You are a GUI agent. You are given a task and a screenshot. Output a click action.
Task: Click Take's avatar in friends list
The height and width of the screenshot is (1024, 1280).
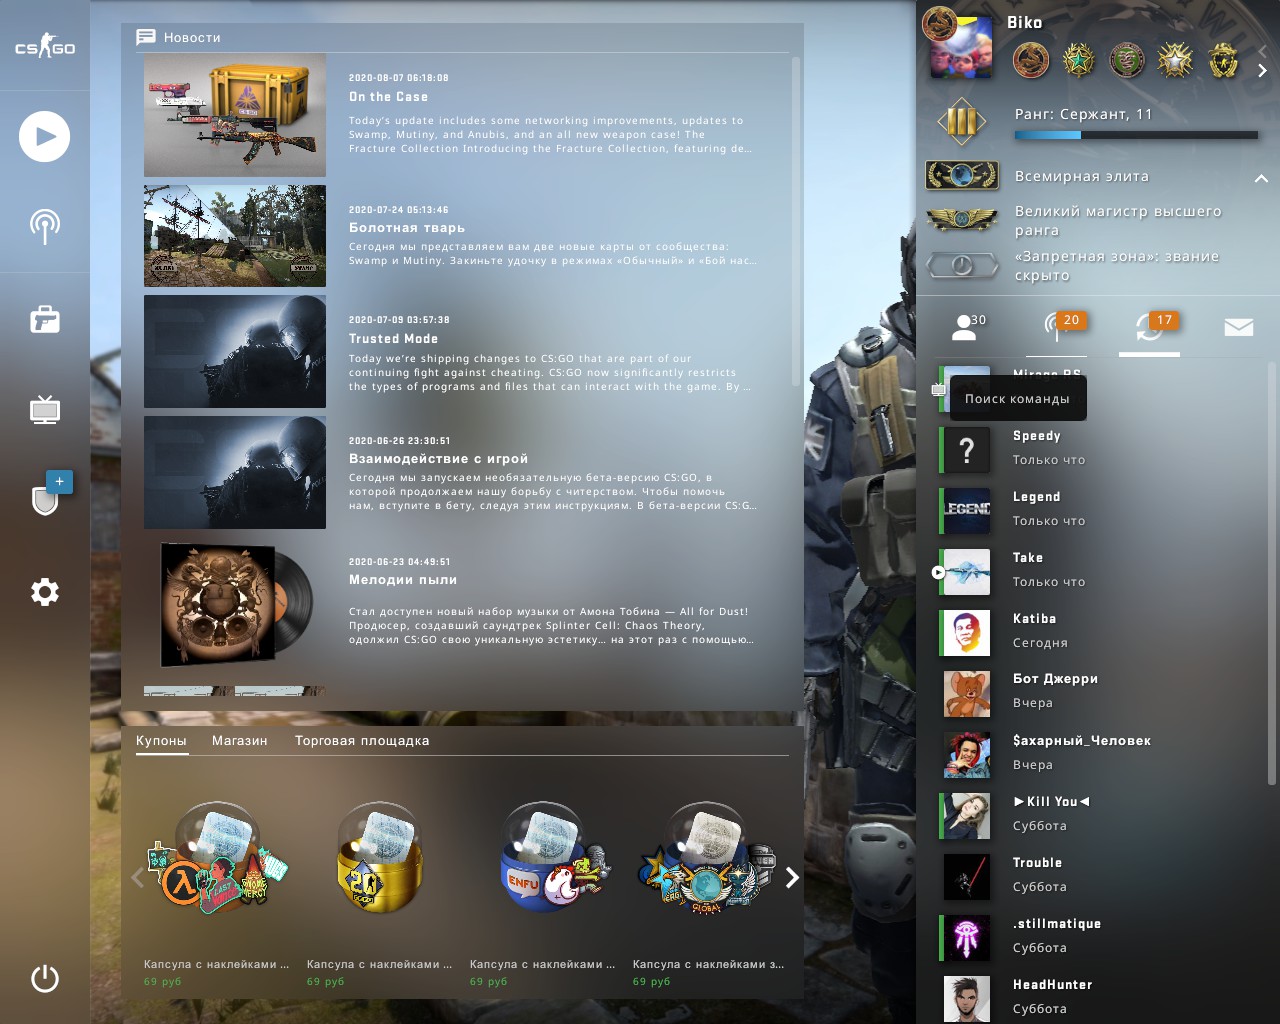967,571
